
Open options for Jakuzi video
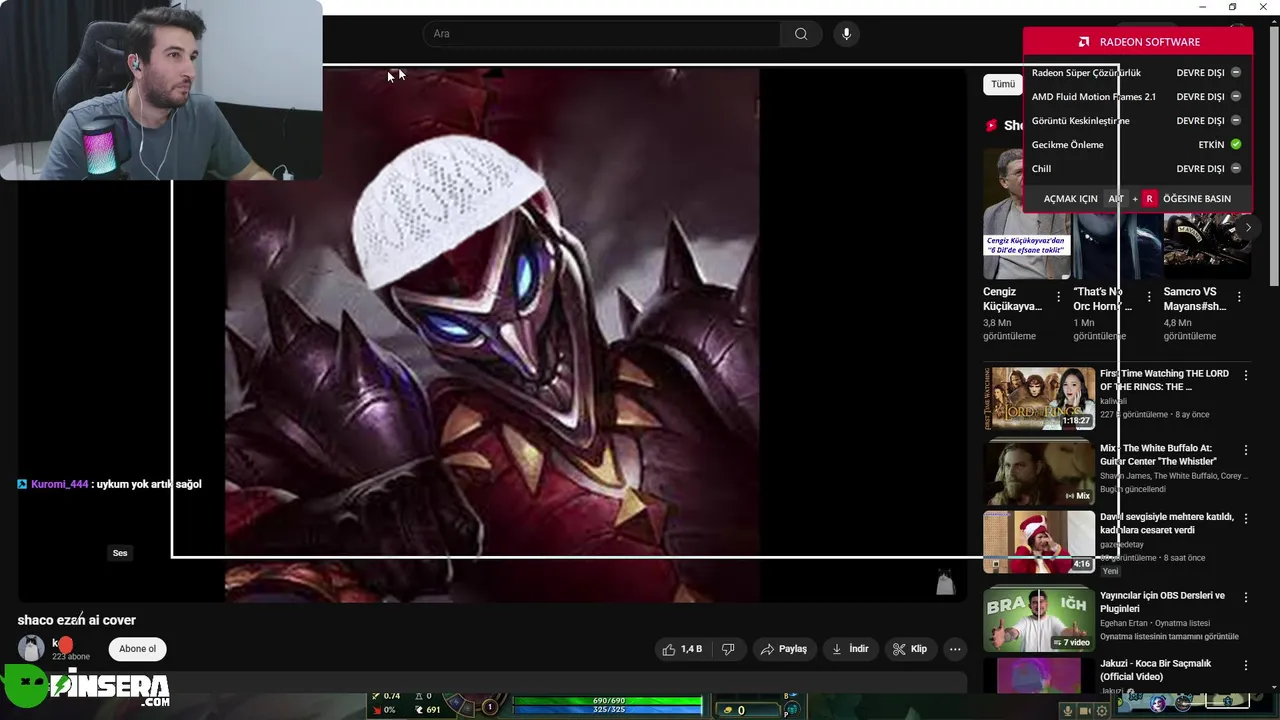point(1246,665)
